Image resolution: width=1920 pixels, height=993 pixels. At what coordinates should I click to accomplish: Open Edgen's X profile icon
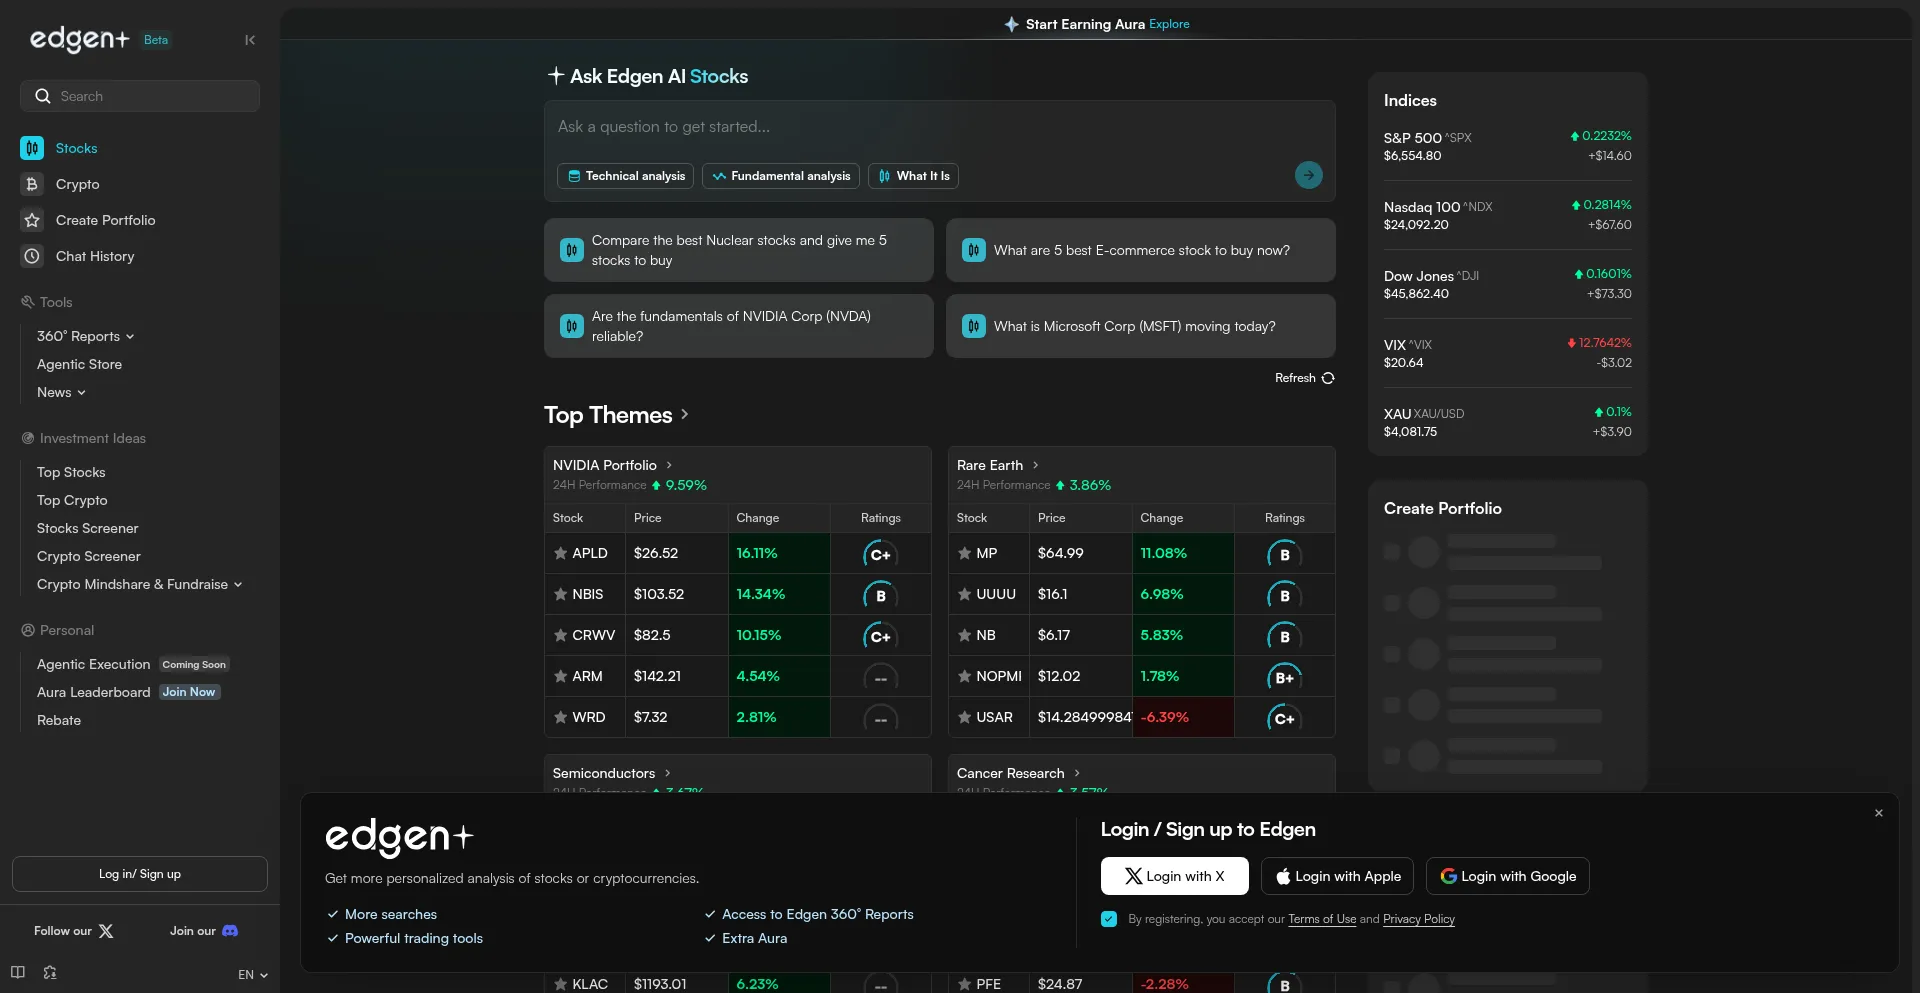pyautogui.click(x=106, y=931)
